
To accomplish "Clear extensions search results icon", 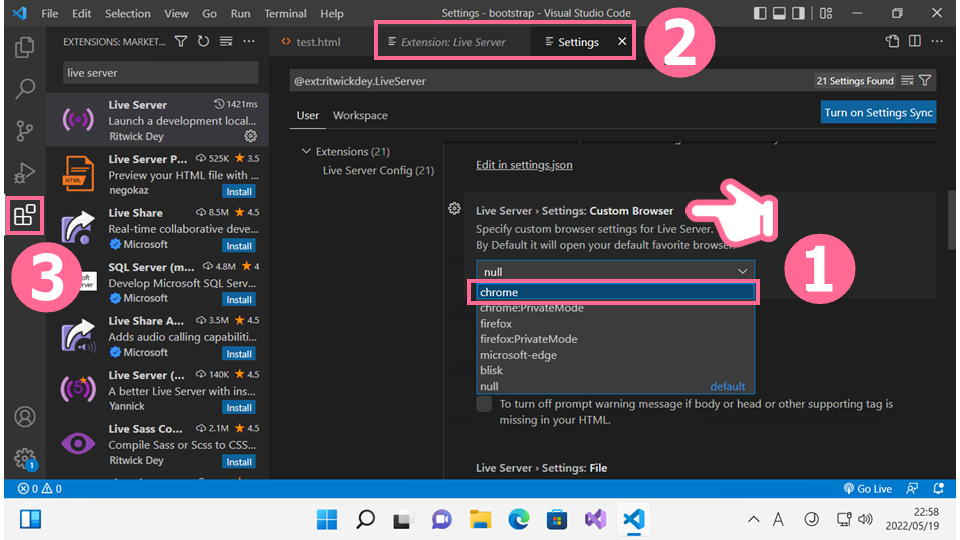I will 226,41.
